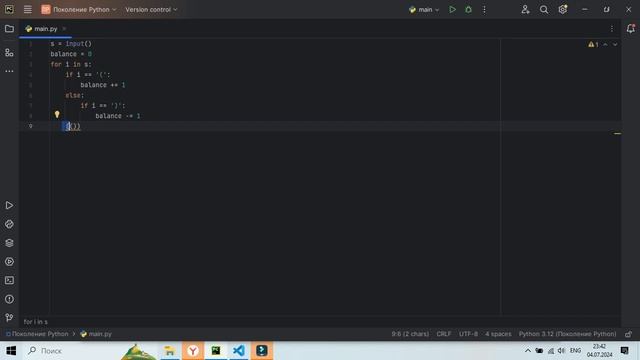640x360 pixels.
Task: Open the volume control in tray
Action: pyautogui.click(x=561, y=351)
